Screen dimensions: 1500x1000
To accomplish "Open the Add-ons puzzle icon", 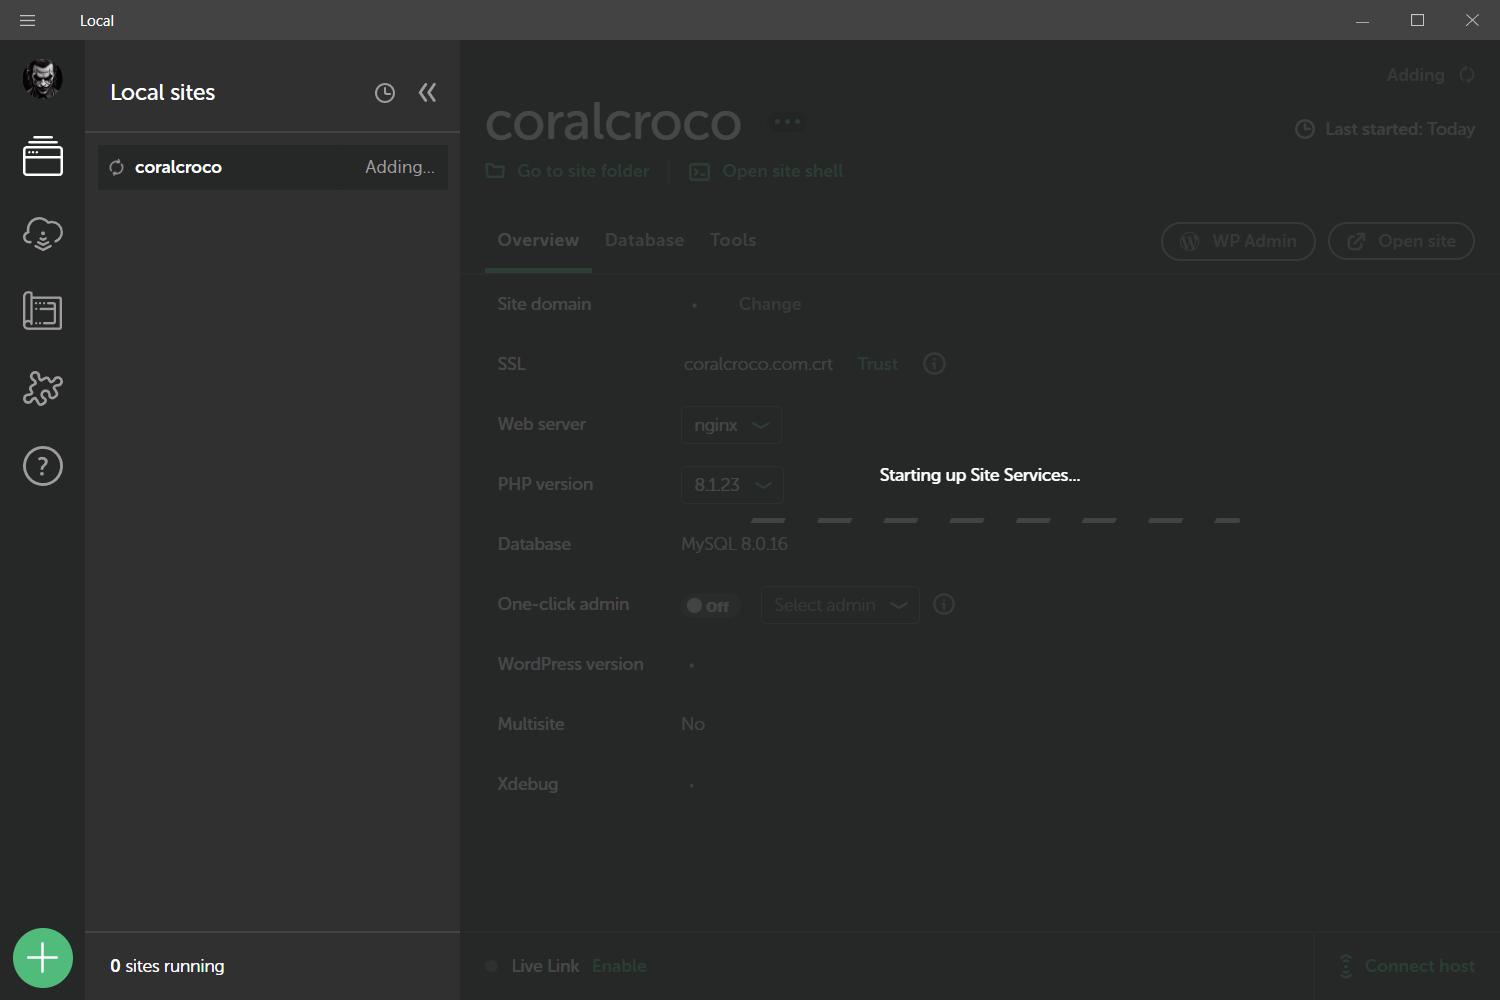I will pyautogui.click(x=43, y=388).
